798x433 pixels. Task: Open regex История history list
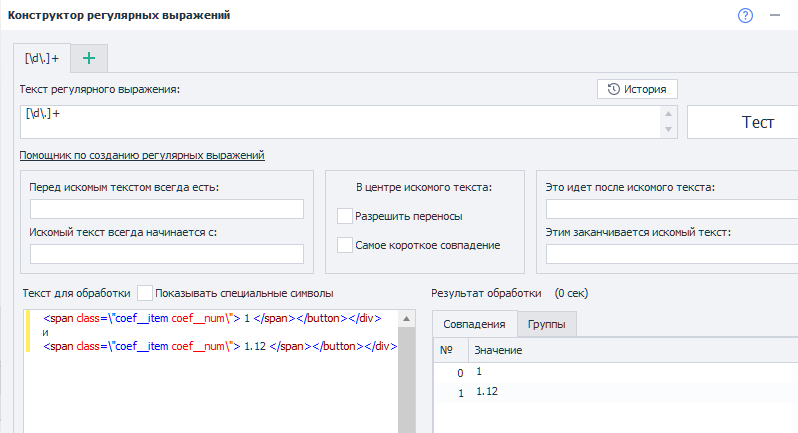pyautogui.click(x=637, y=90)
